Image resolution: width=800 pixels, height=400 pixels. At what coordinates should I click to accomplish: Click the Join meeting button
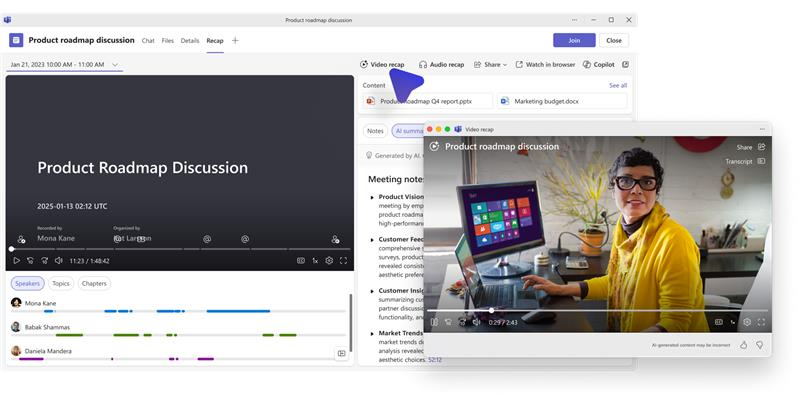tap(573, 41)
